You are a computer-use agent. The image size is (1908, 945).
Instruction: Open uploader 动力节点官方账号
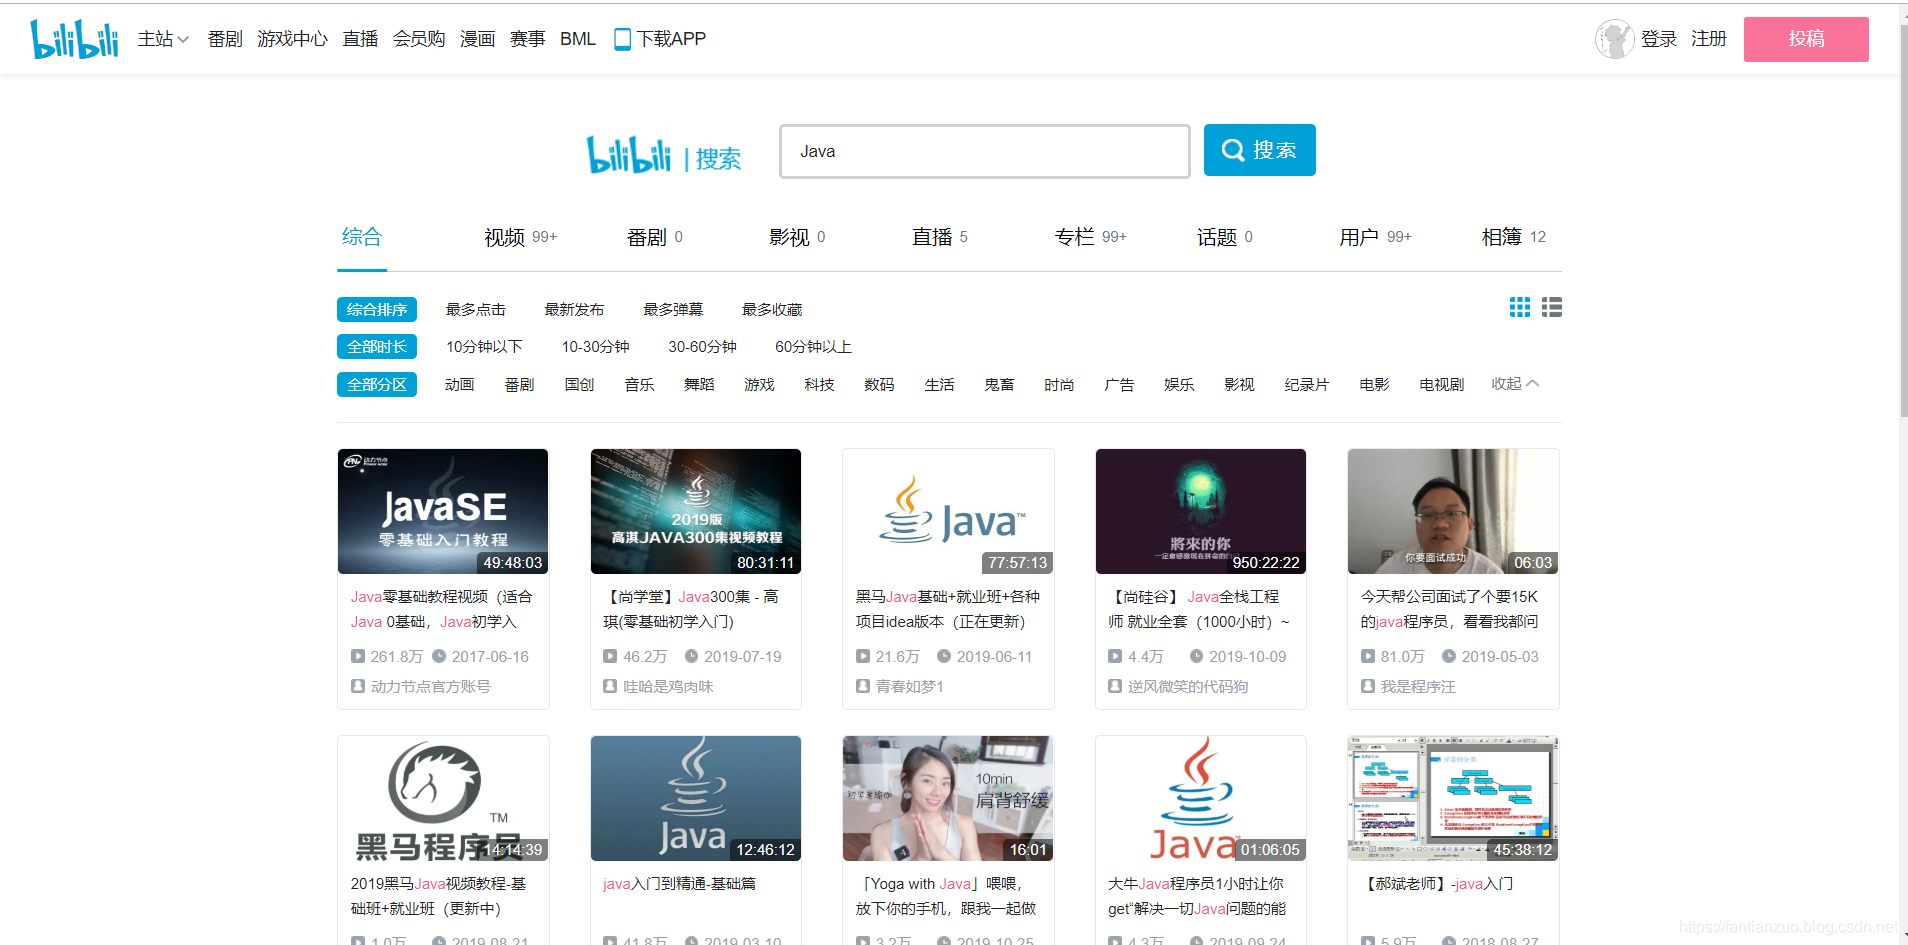point(431,687)
